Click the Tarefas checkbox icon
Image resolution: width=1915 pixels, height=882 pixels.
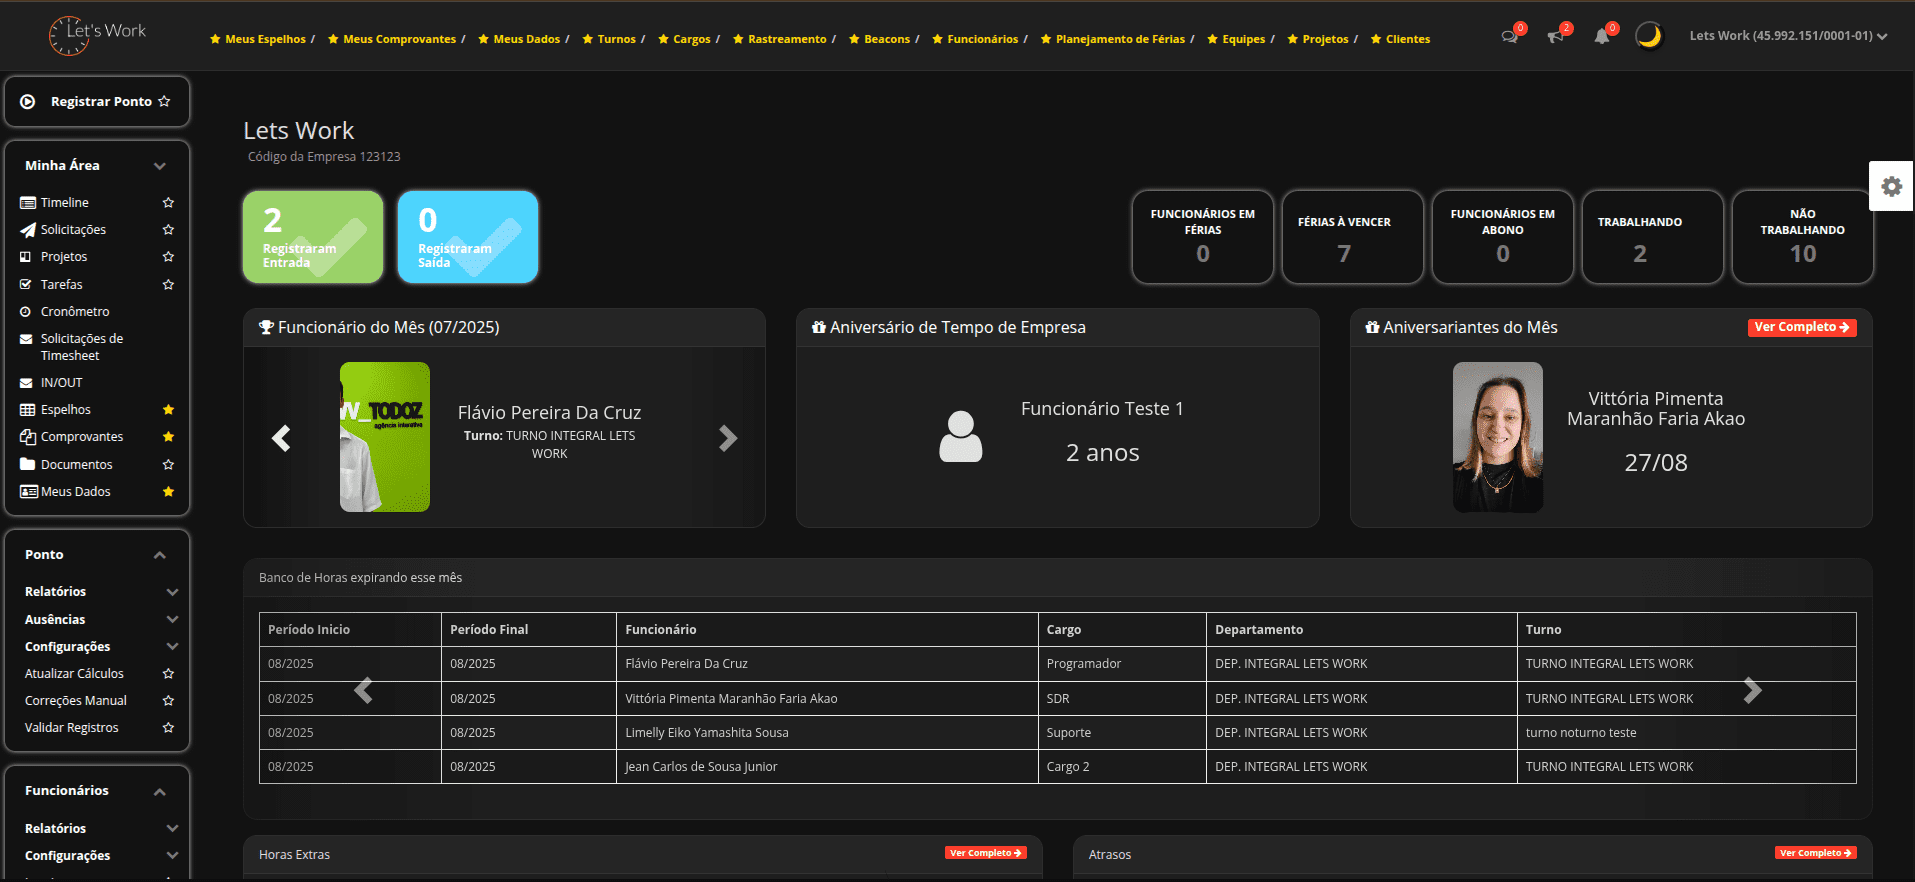pyautogui.click(x=27, y=284)
